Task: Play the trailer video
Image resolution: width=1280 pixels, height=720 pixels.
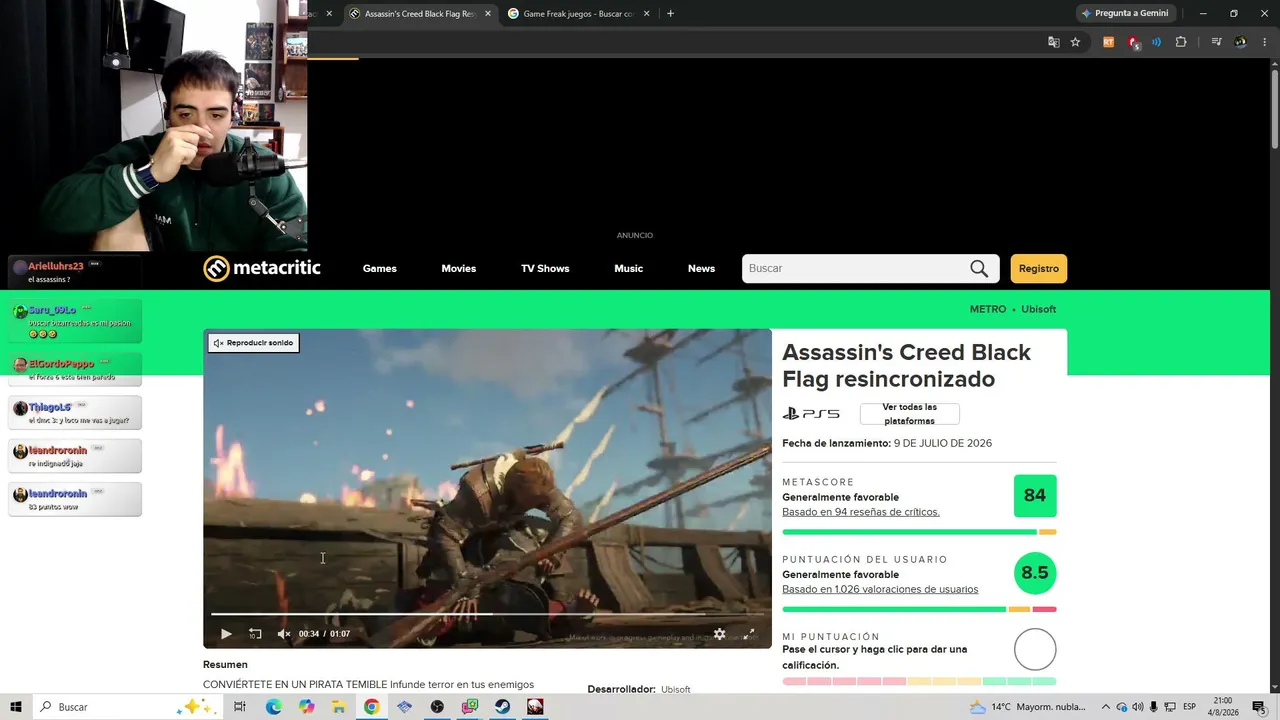Action: (x=226, y=634)
